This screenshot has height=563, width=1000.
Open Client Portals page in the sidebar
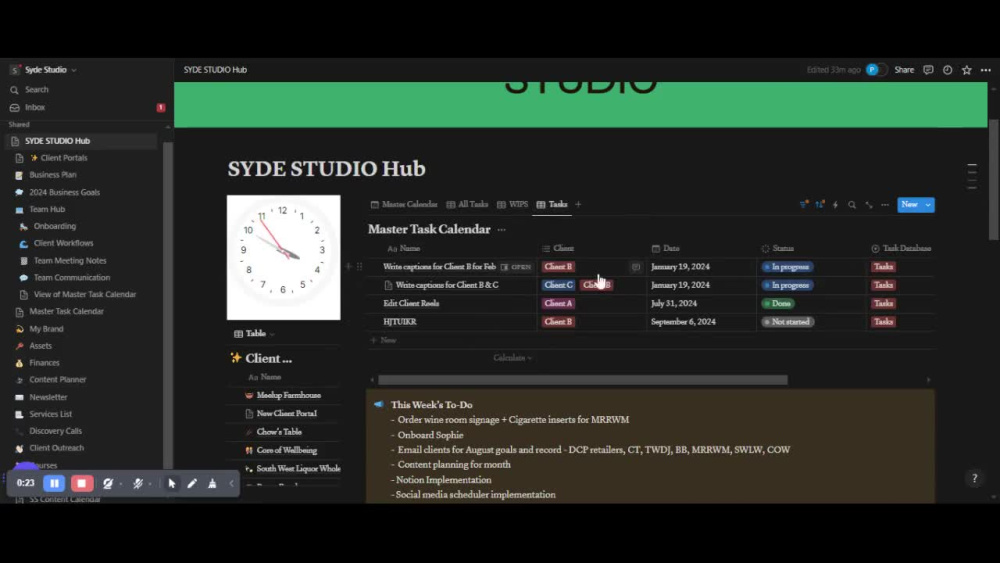[64, 158]
